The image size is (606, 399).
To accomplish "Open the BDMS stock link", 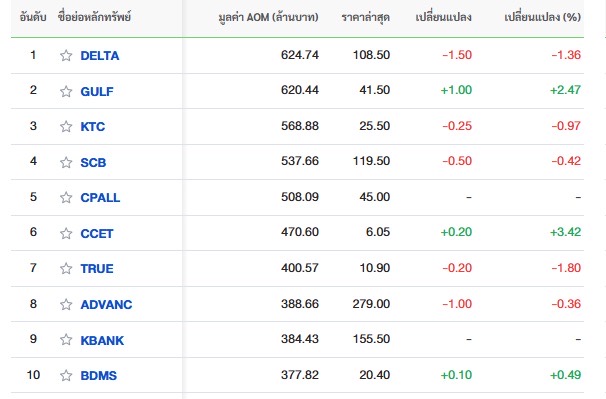I will tap(99, 375).
